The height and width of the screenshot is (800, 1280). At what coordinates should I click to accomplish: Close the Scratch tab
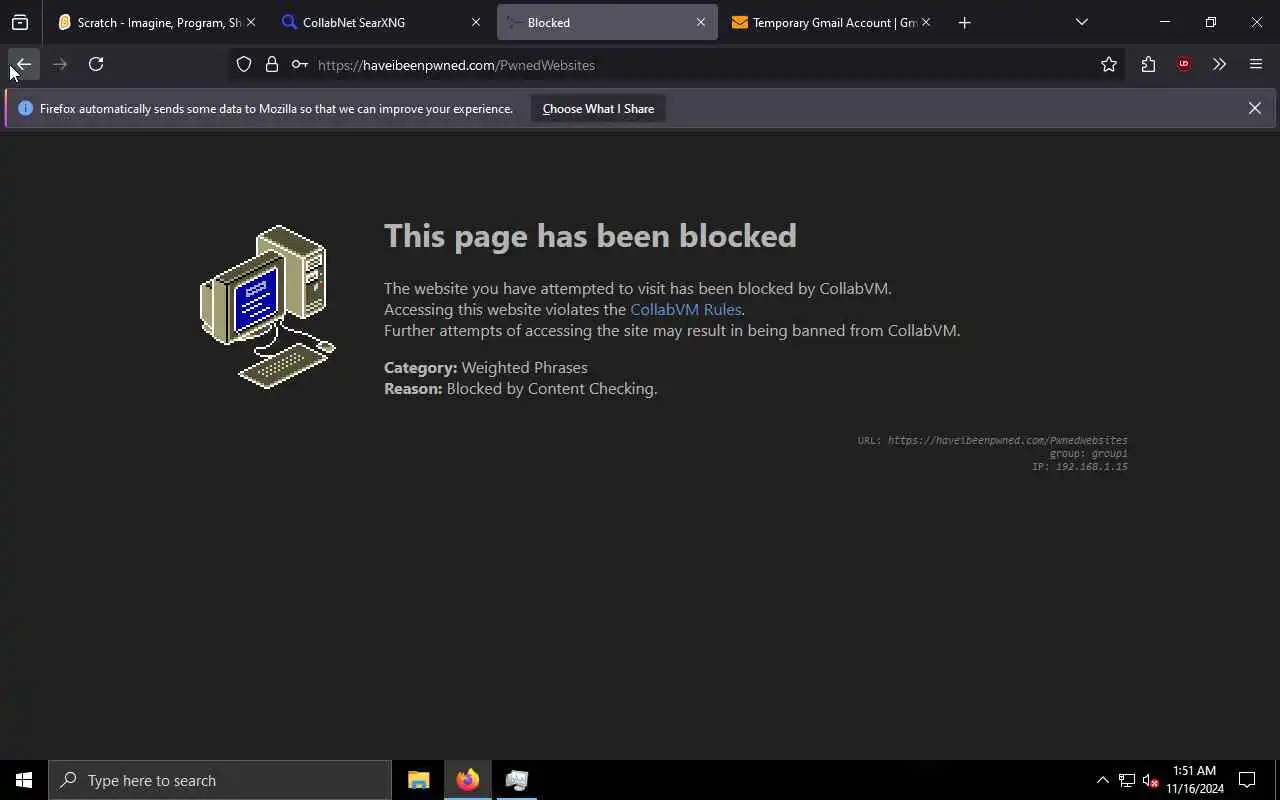pyautogui.click(x=251, y=22)
